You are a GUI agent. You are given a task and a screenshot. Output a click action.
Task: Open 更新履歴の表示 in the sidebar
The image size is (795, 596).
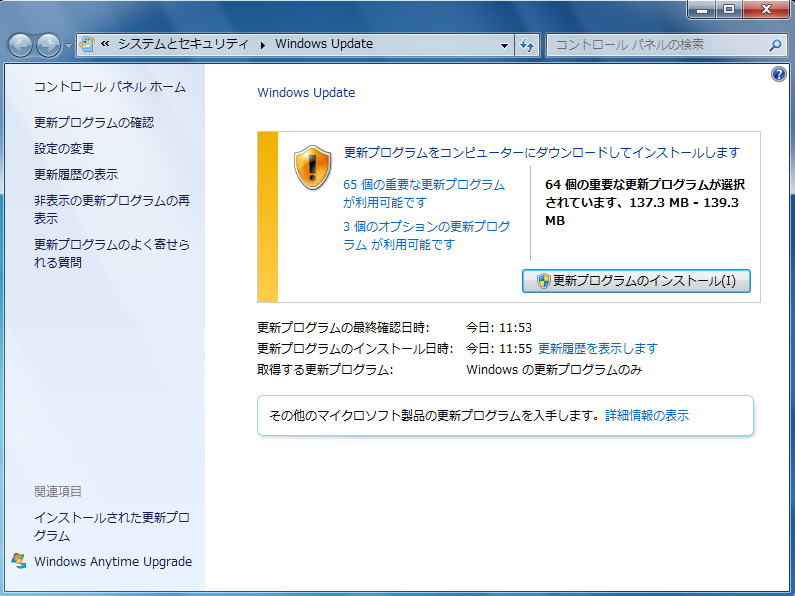[x=76, y=174]
